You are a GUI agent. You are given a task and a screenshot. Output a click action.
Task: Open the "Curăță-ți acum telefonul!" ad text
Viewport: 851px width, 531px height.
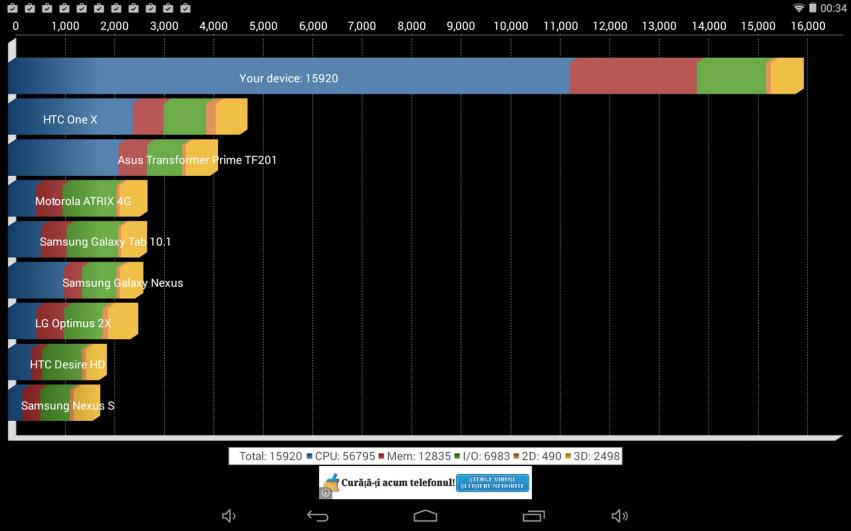[398, 482]
